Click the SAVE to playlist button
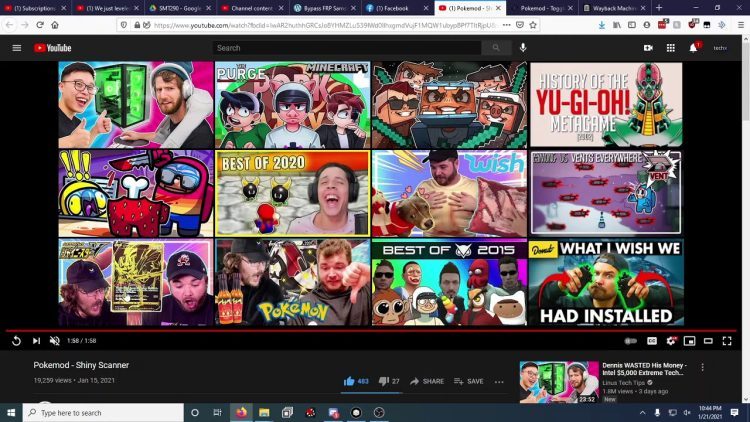Image resolution: width=750 pixels, height=422 pixels. pyautogui.click(x=468, y=381)
